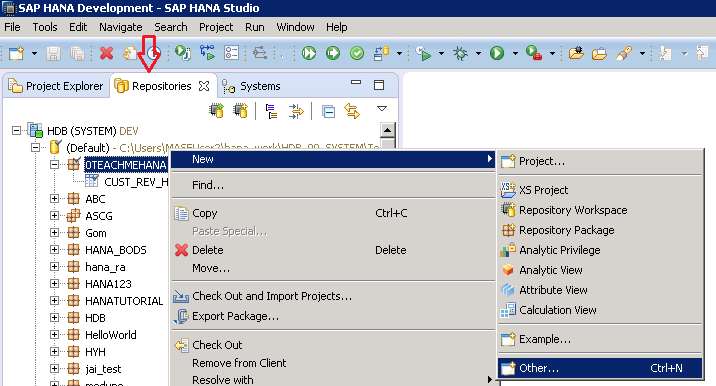Screen dimensions: 716x386
Task: Click the Run External Tools toolbox icon
Action: pos(534,53)
